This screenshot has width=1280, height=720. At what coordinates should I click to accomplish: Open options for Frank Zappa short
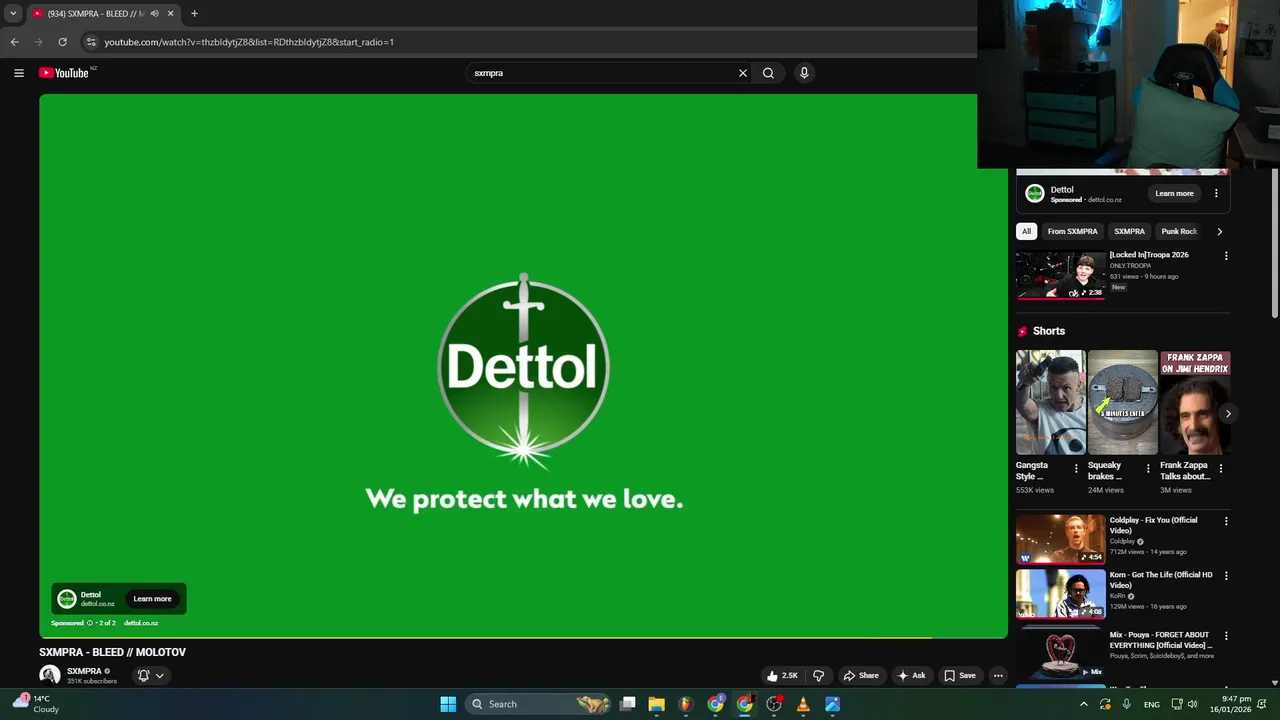pyautogui.click(x=1221, y=468)
